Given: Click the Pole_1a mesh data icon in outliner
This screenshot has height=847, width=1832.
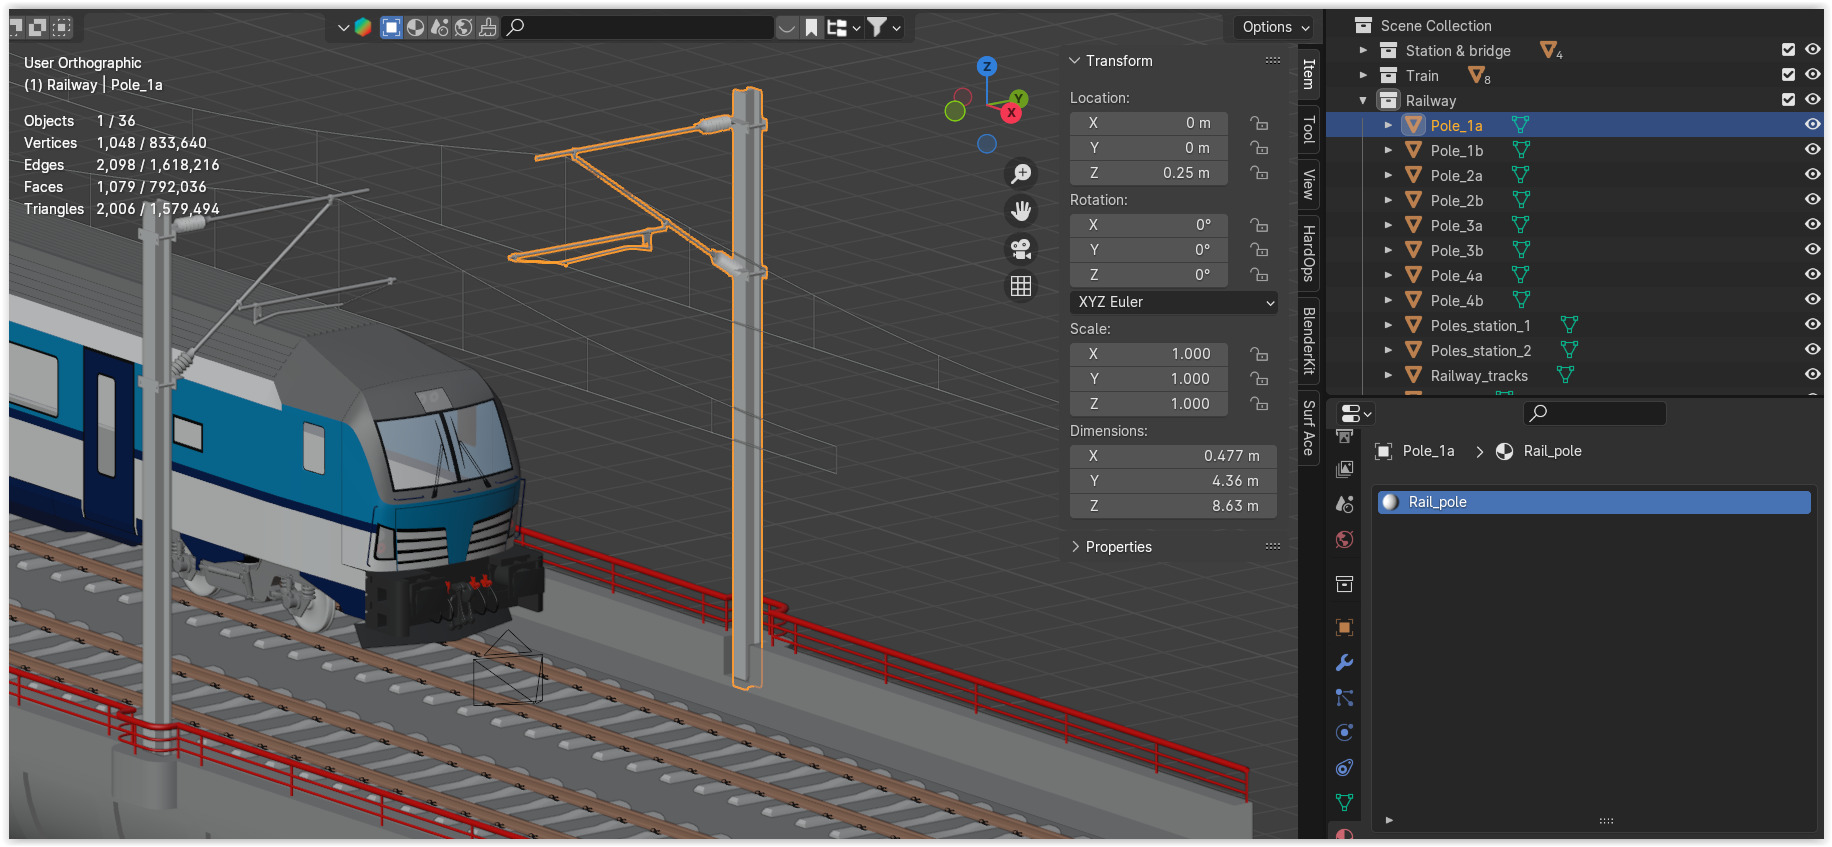Looking at the screenshot, I should point(1521,125).
